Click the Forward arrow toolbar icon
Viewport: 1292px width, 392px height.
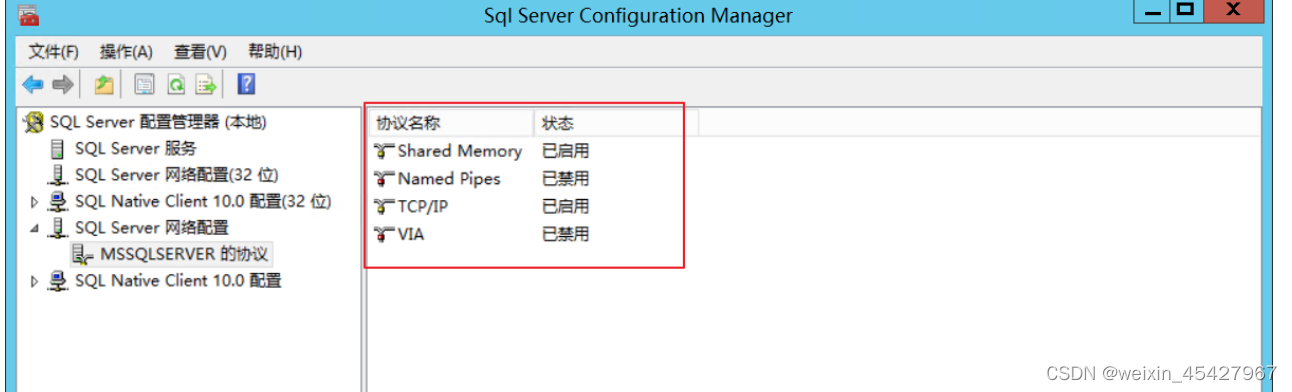tap(63, 85)
